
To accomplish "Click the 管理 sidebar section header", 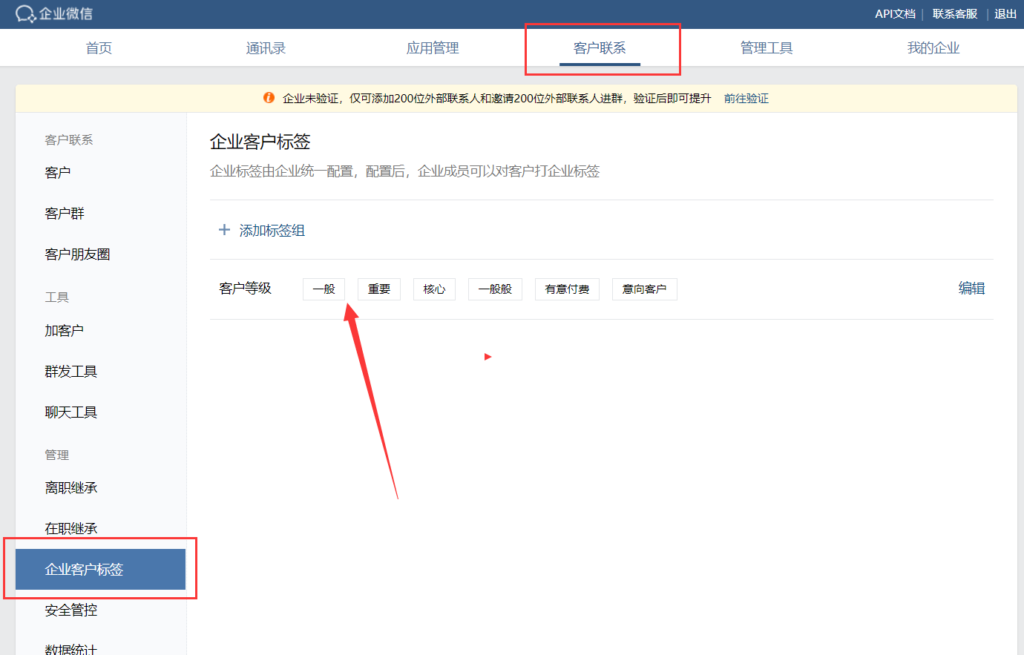I will pos(56,455).
